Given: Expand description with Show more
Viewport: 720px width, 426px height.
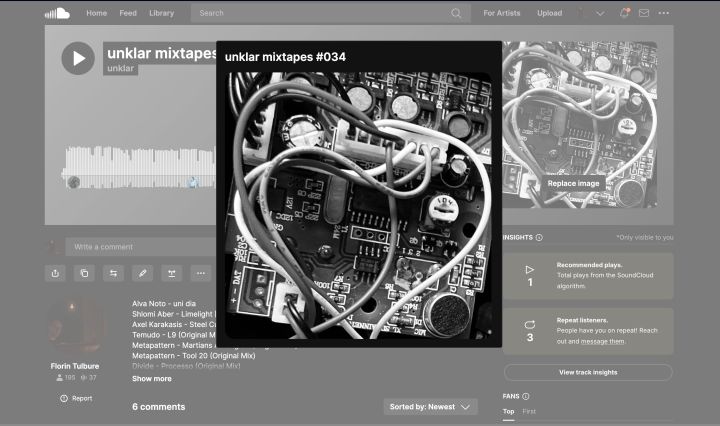Looking at the screenshot, I should [152, 379].
